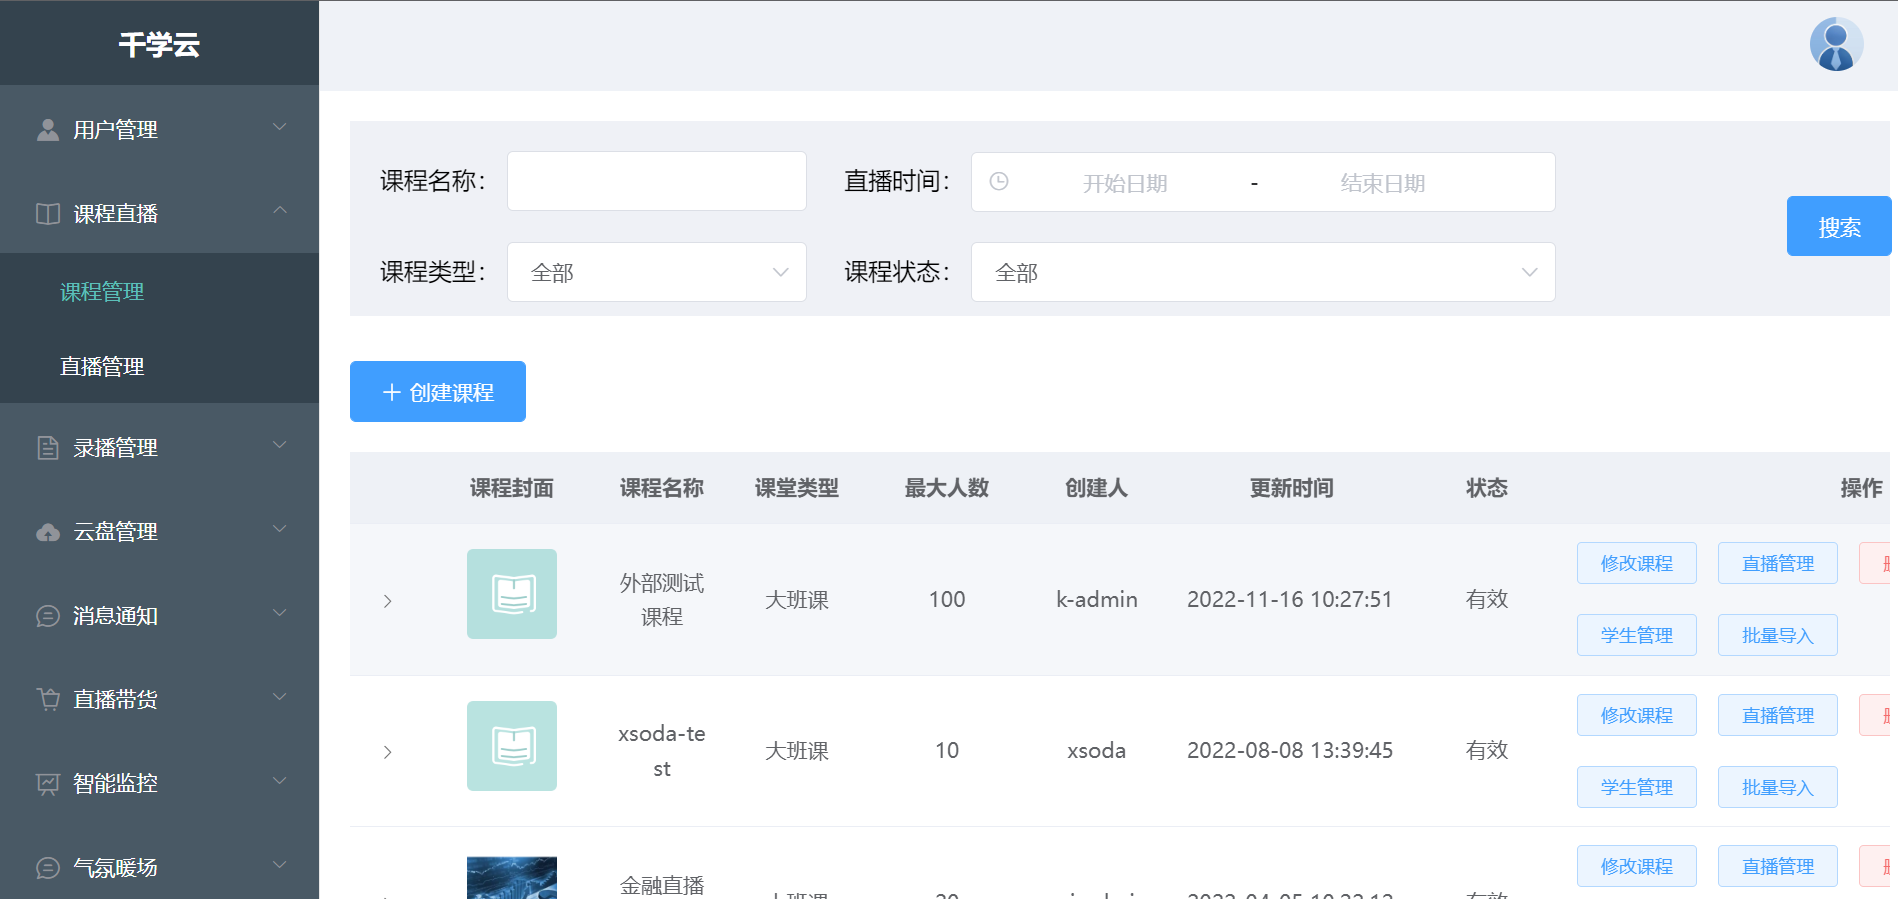1898x899 pixels.
Task: Click the 搜索 button
Action: click(x=1839, y=226)
